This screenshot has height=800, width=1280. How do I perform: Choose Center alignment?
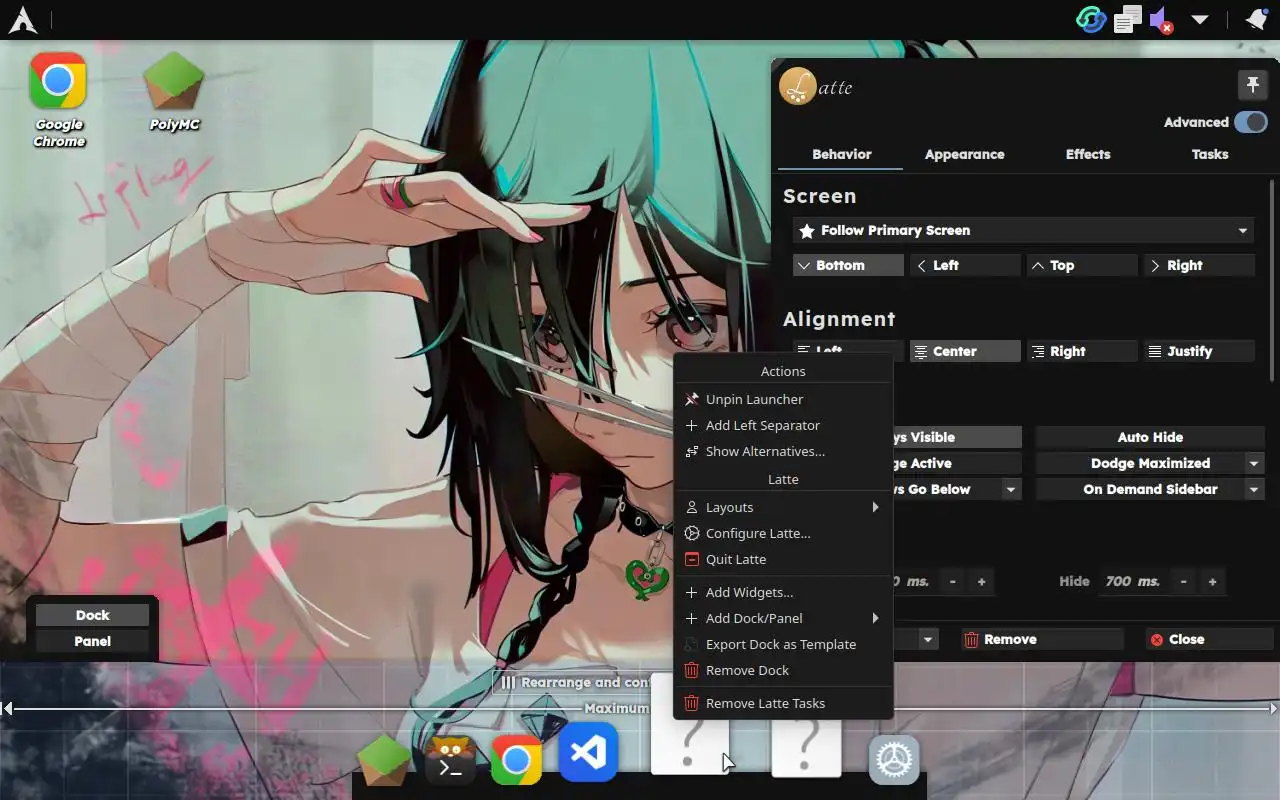click(965, 351)
